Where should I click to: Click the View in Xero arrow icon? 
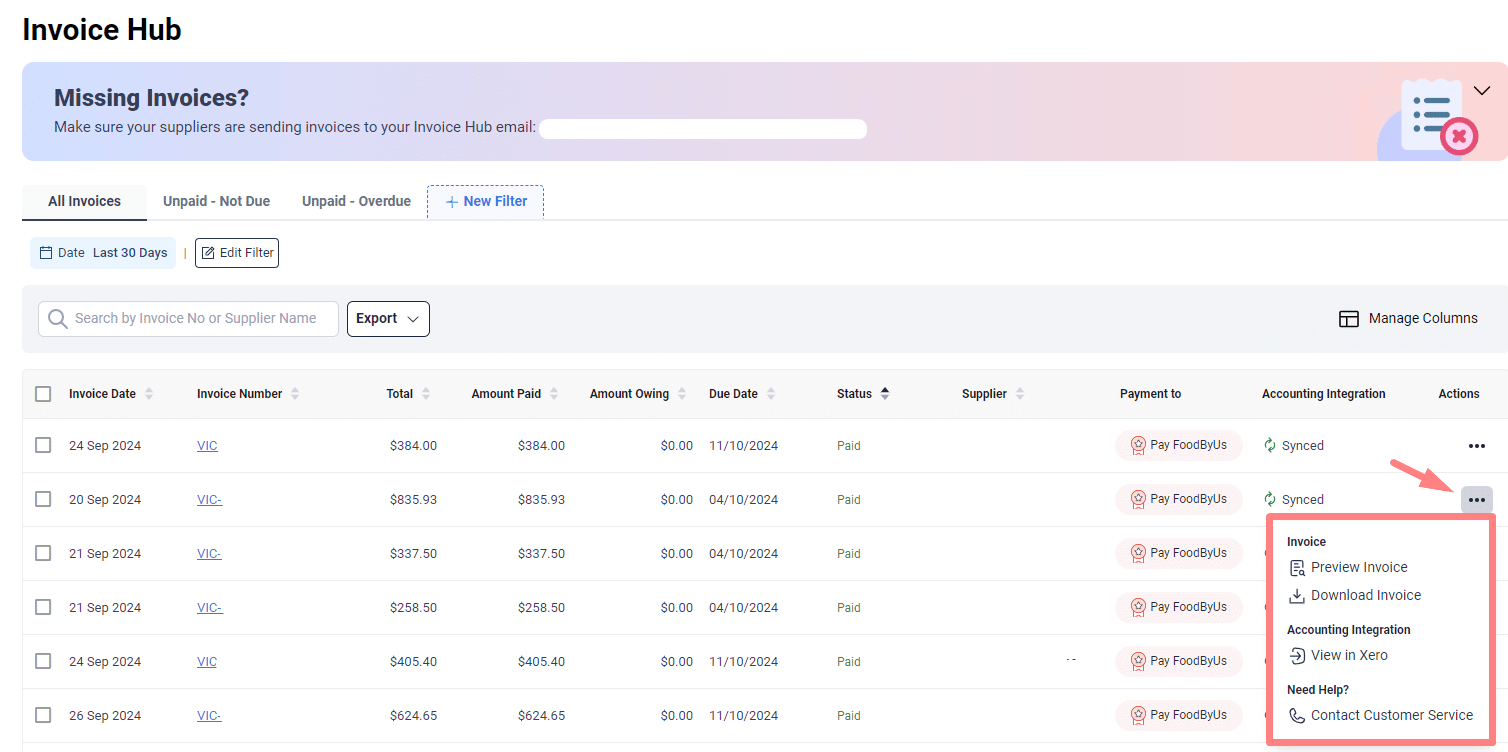[x=1296, y=655]
